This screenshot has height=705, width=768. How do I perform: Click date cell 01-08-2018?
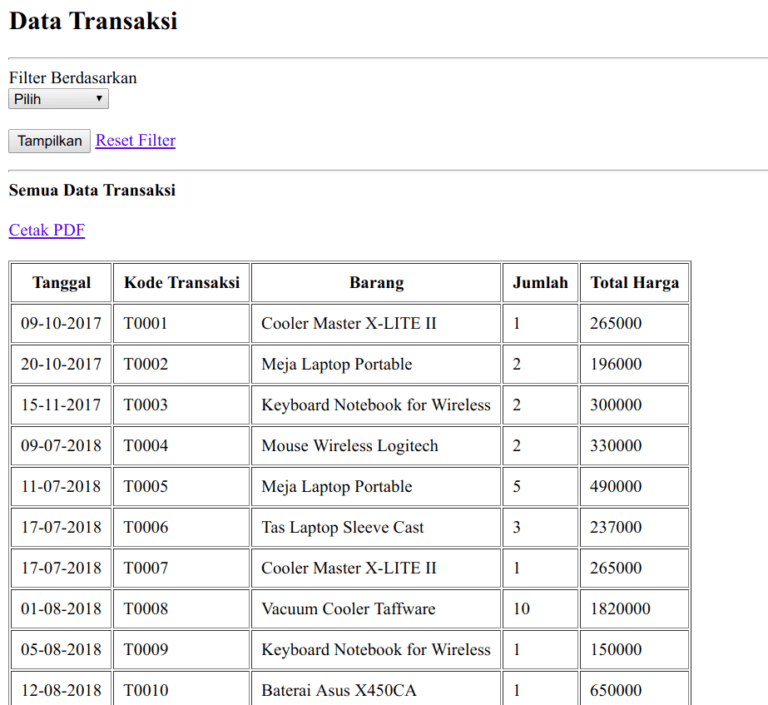(61, 608)
